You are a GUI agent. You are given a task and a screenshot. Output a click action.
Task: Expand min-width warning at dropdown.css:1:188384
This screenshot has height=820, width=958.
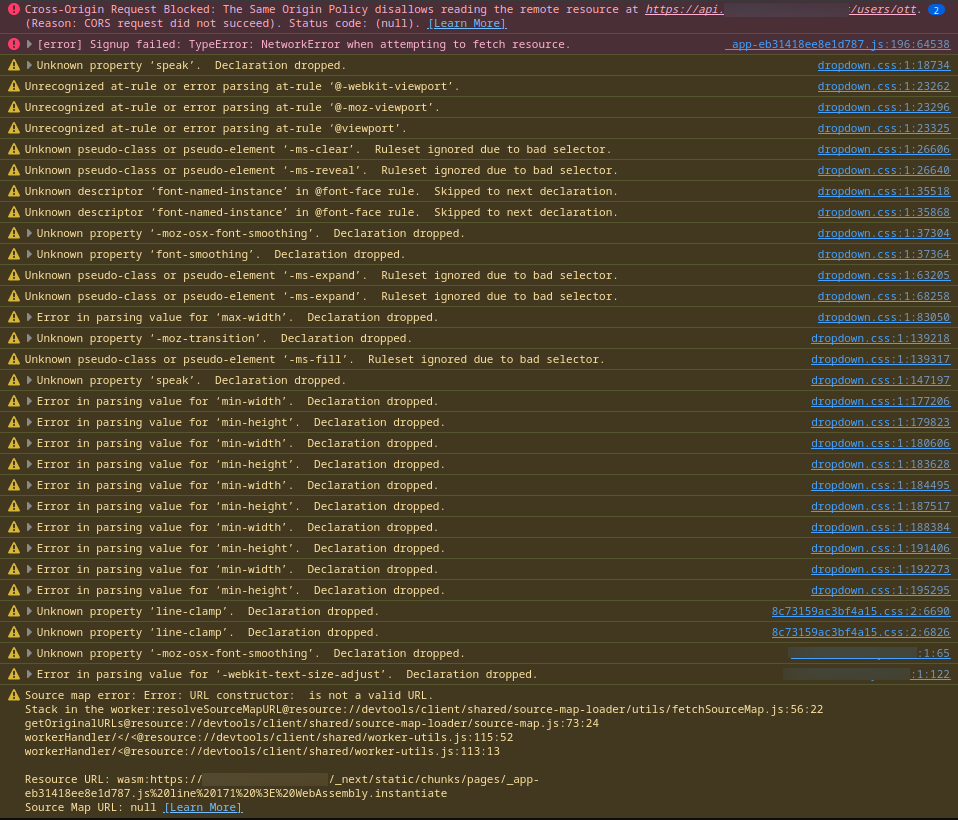tap(29, 527)
